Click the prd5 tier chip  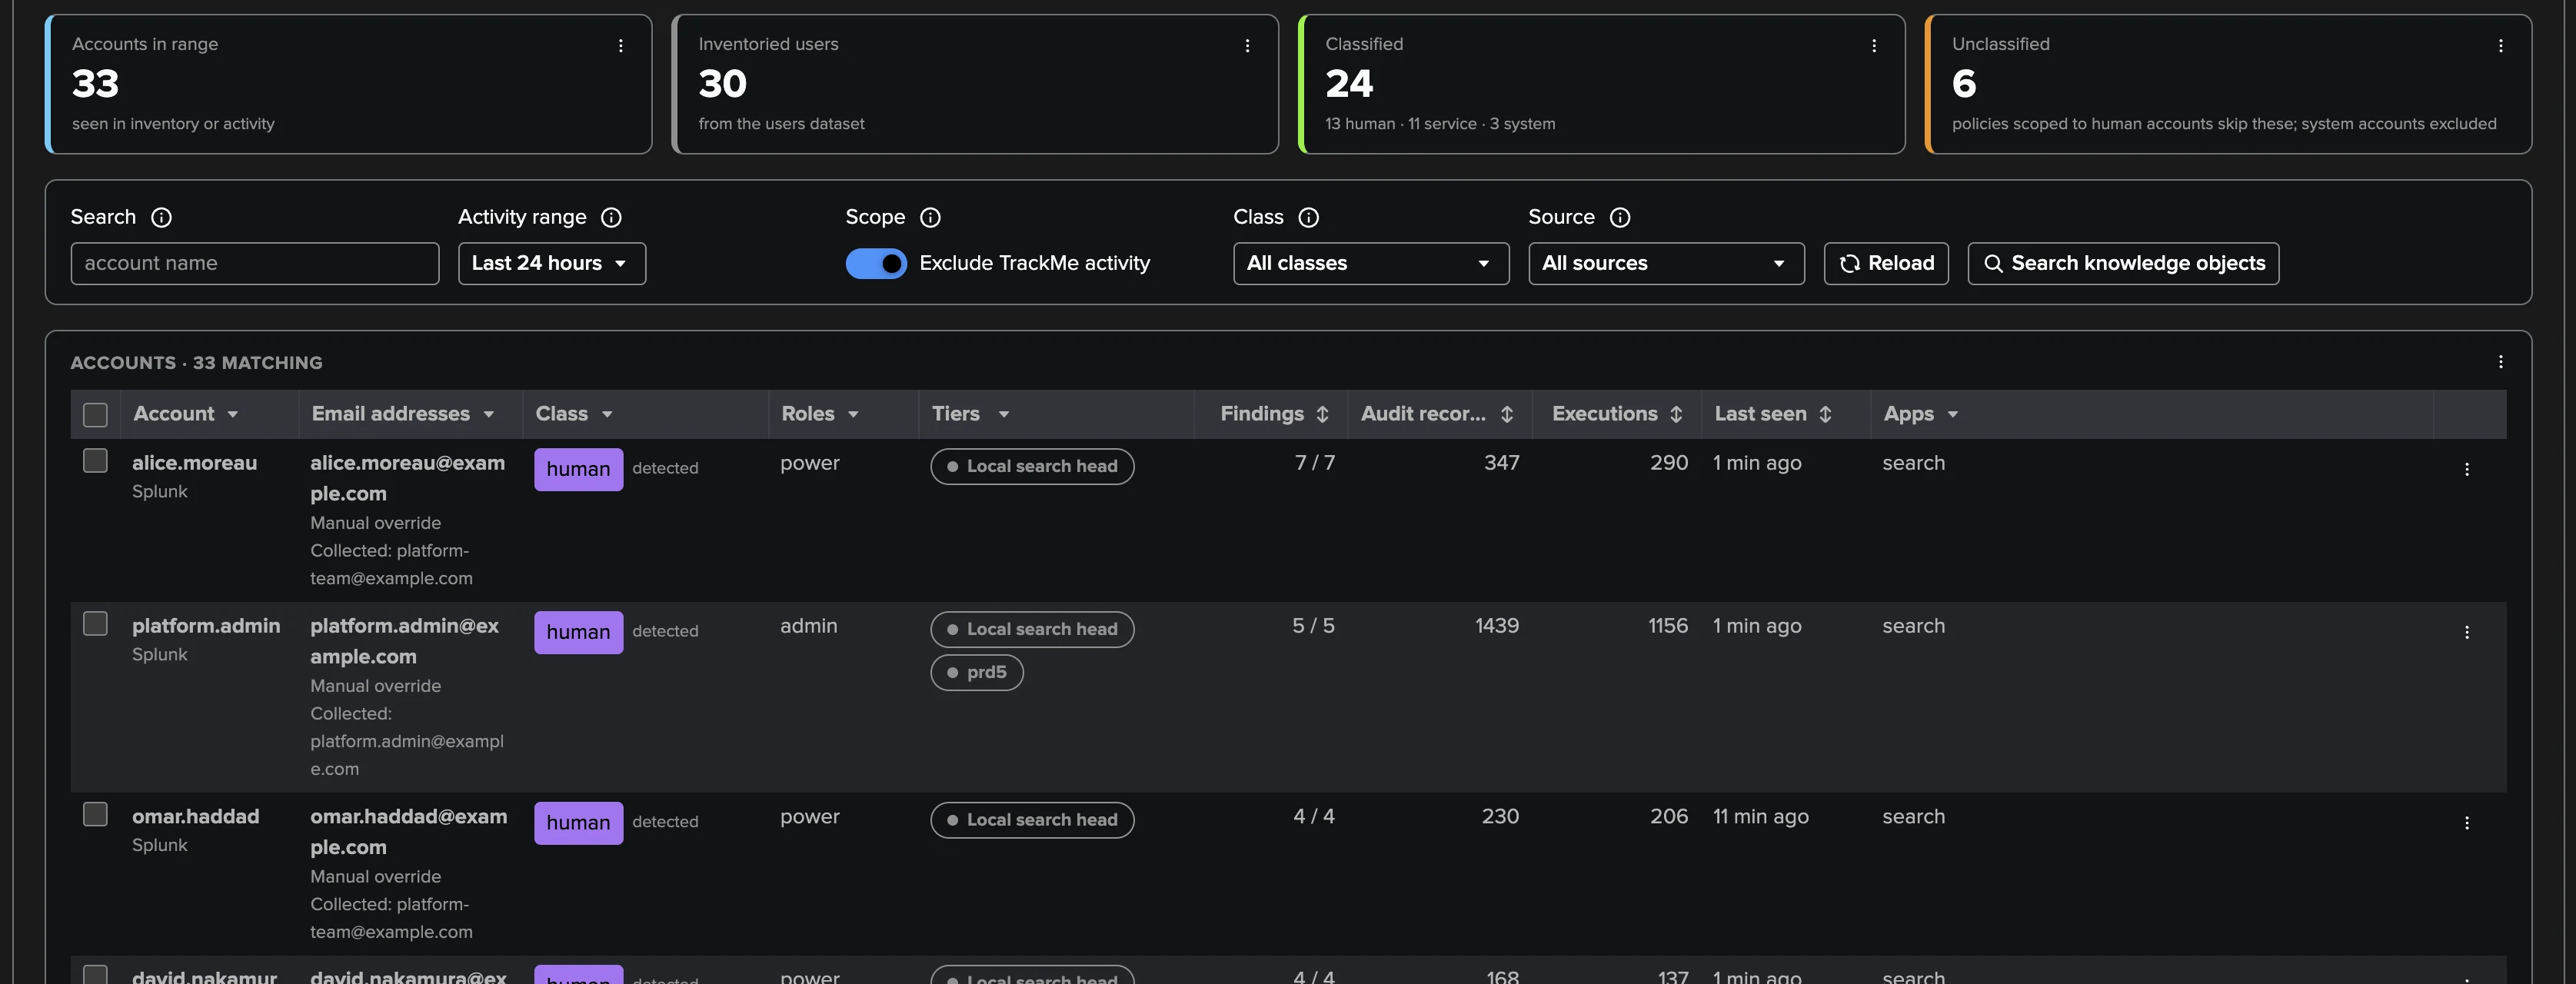(977, 673)
